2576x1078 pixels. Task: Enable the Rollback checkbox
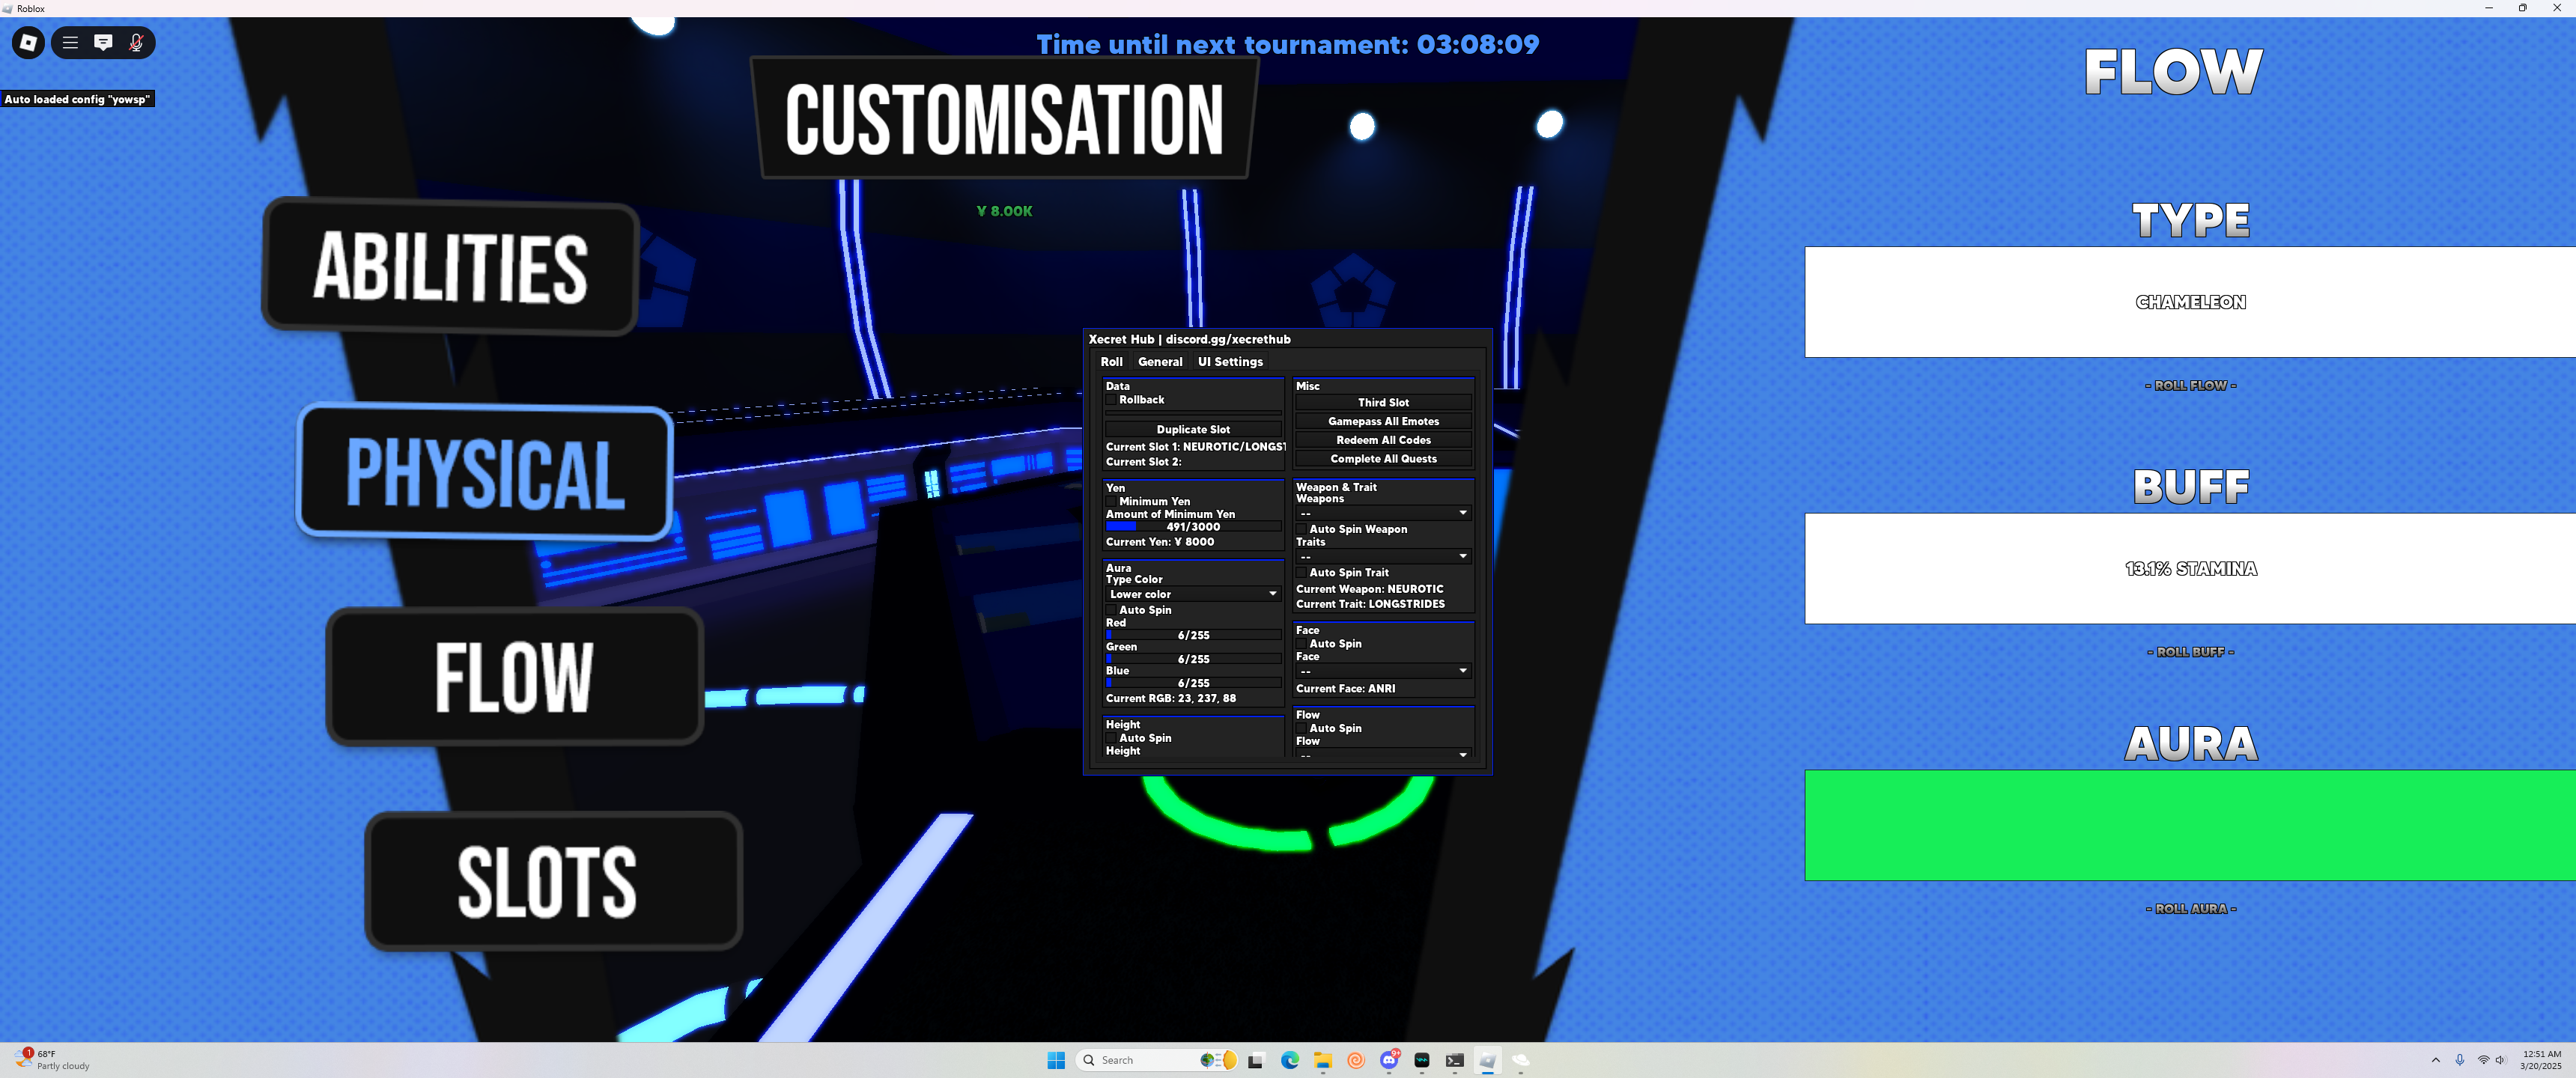click(1111, 400)
